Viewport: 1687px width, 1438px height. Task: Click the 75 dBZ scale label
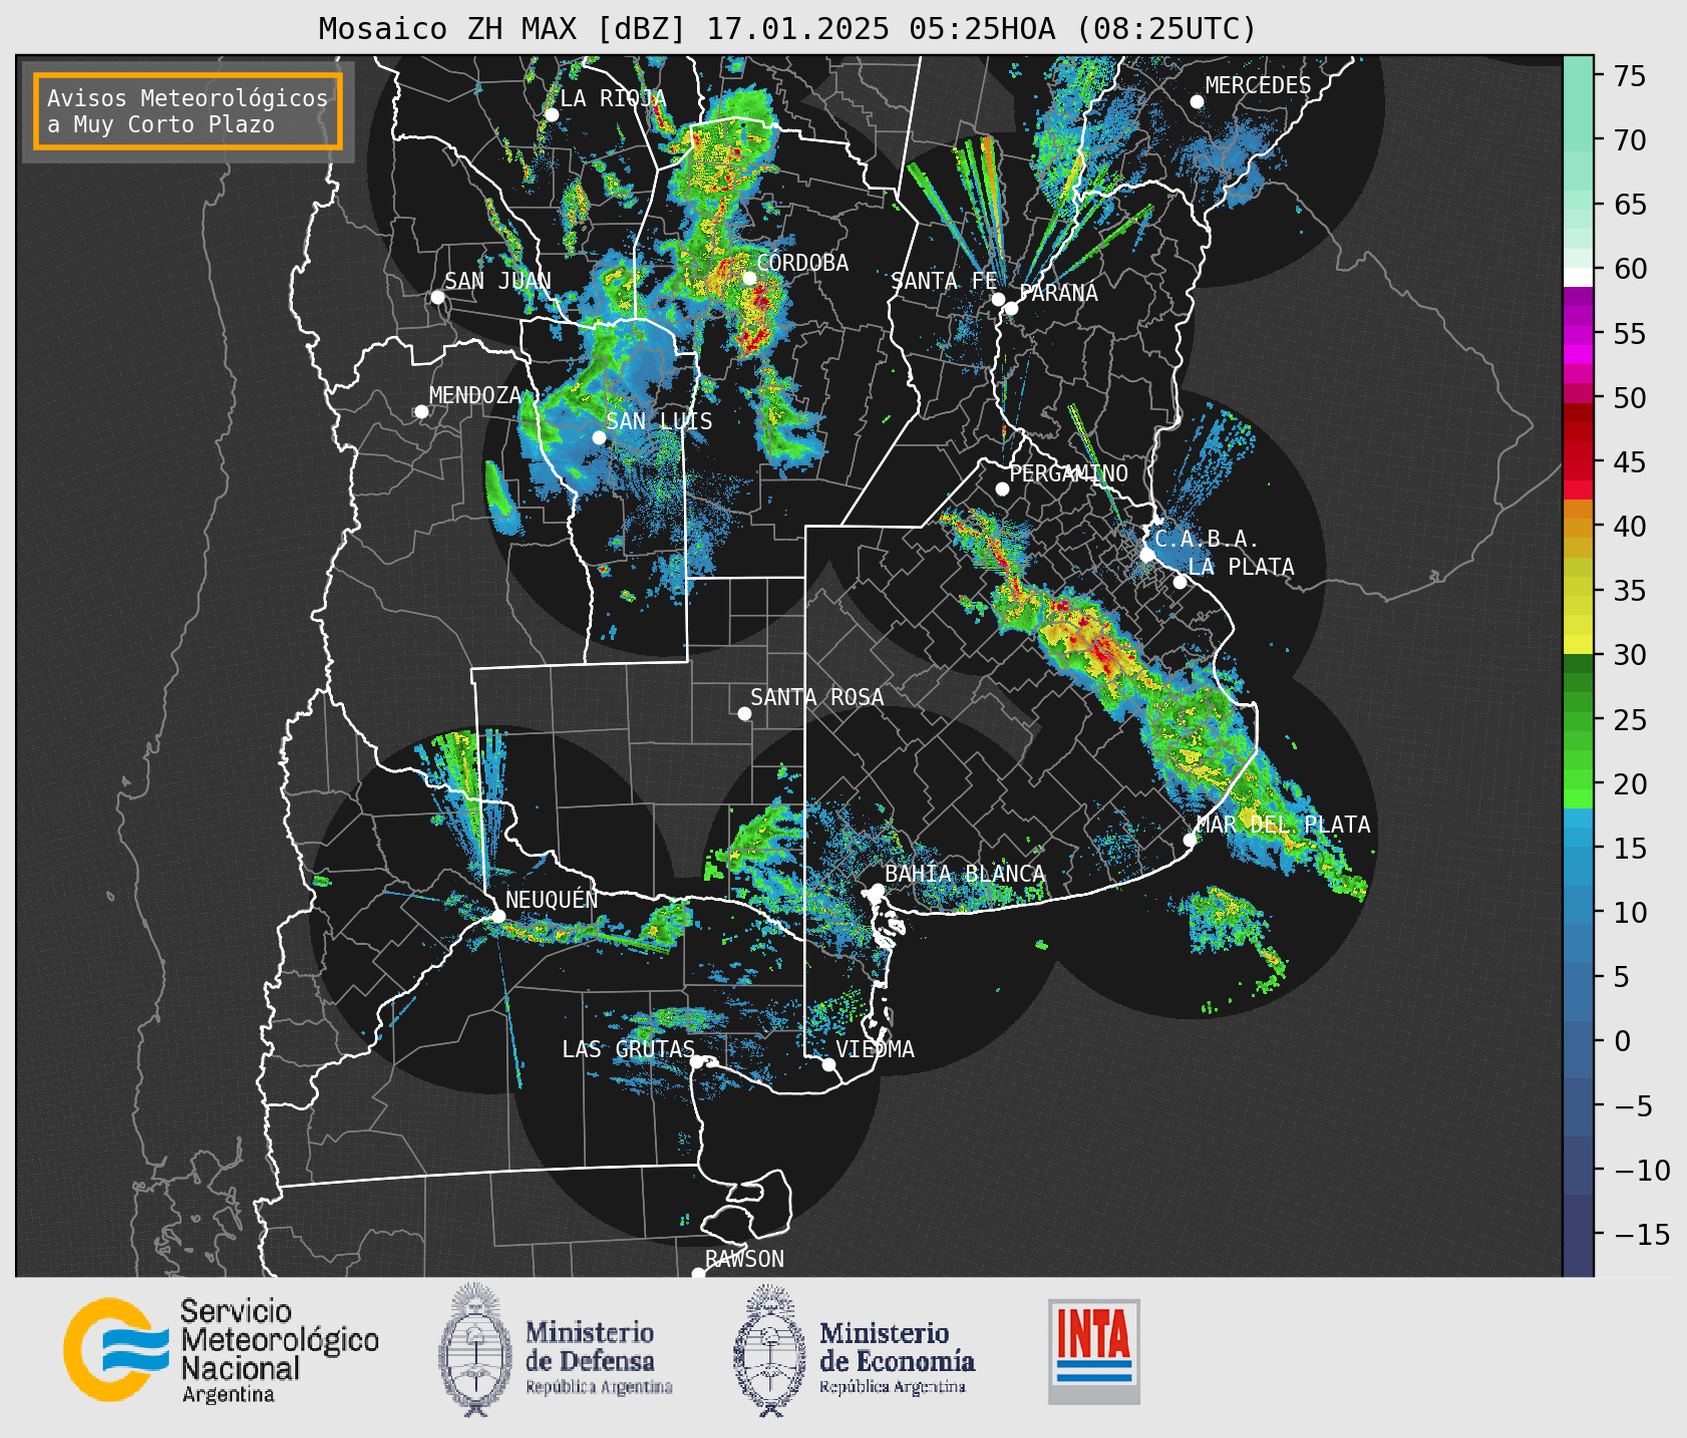1630,76
